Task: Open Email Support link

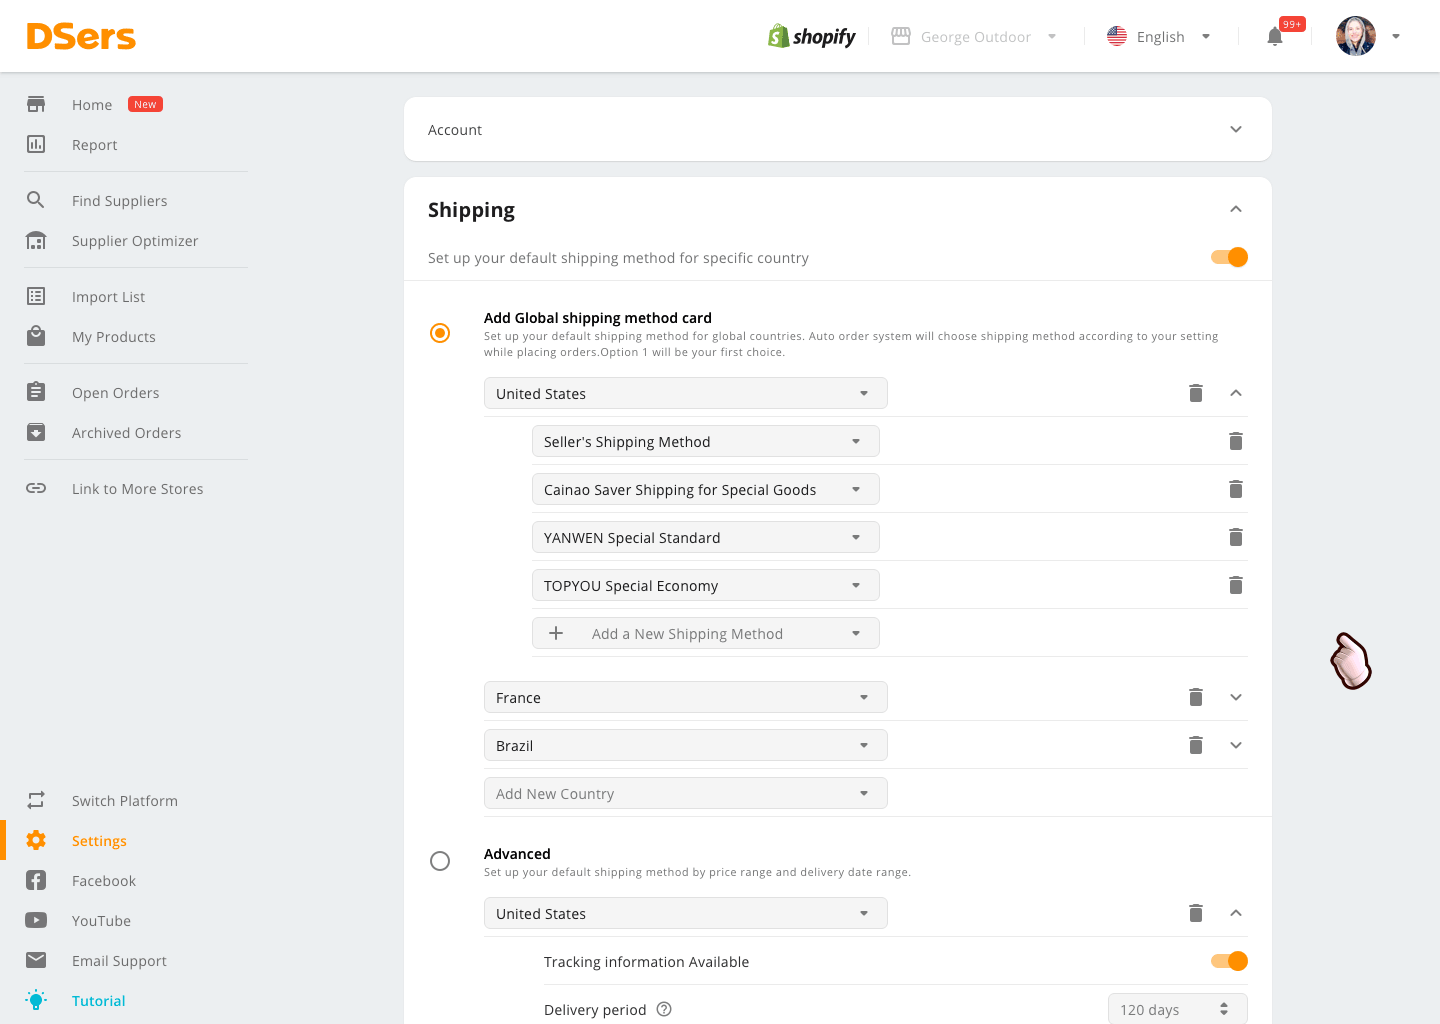Action: click(119, 961)
